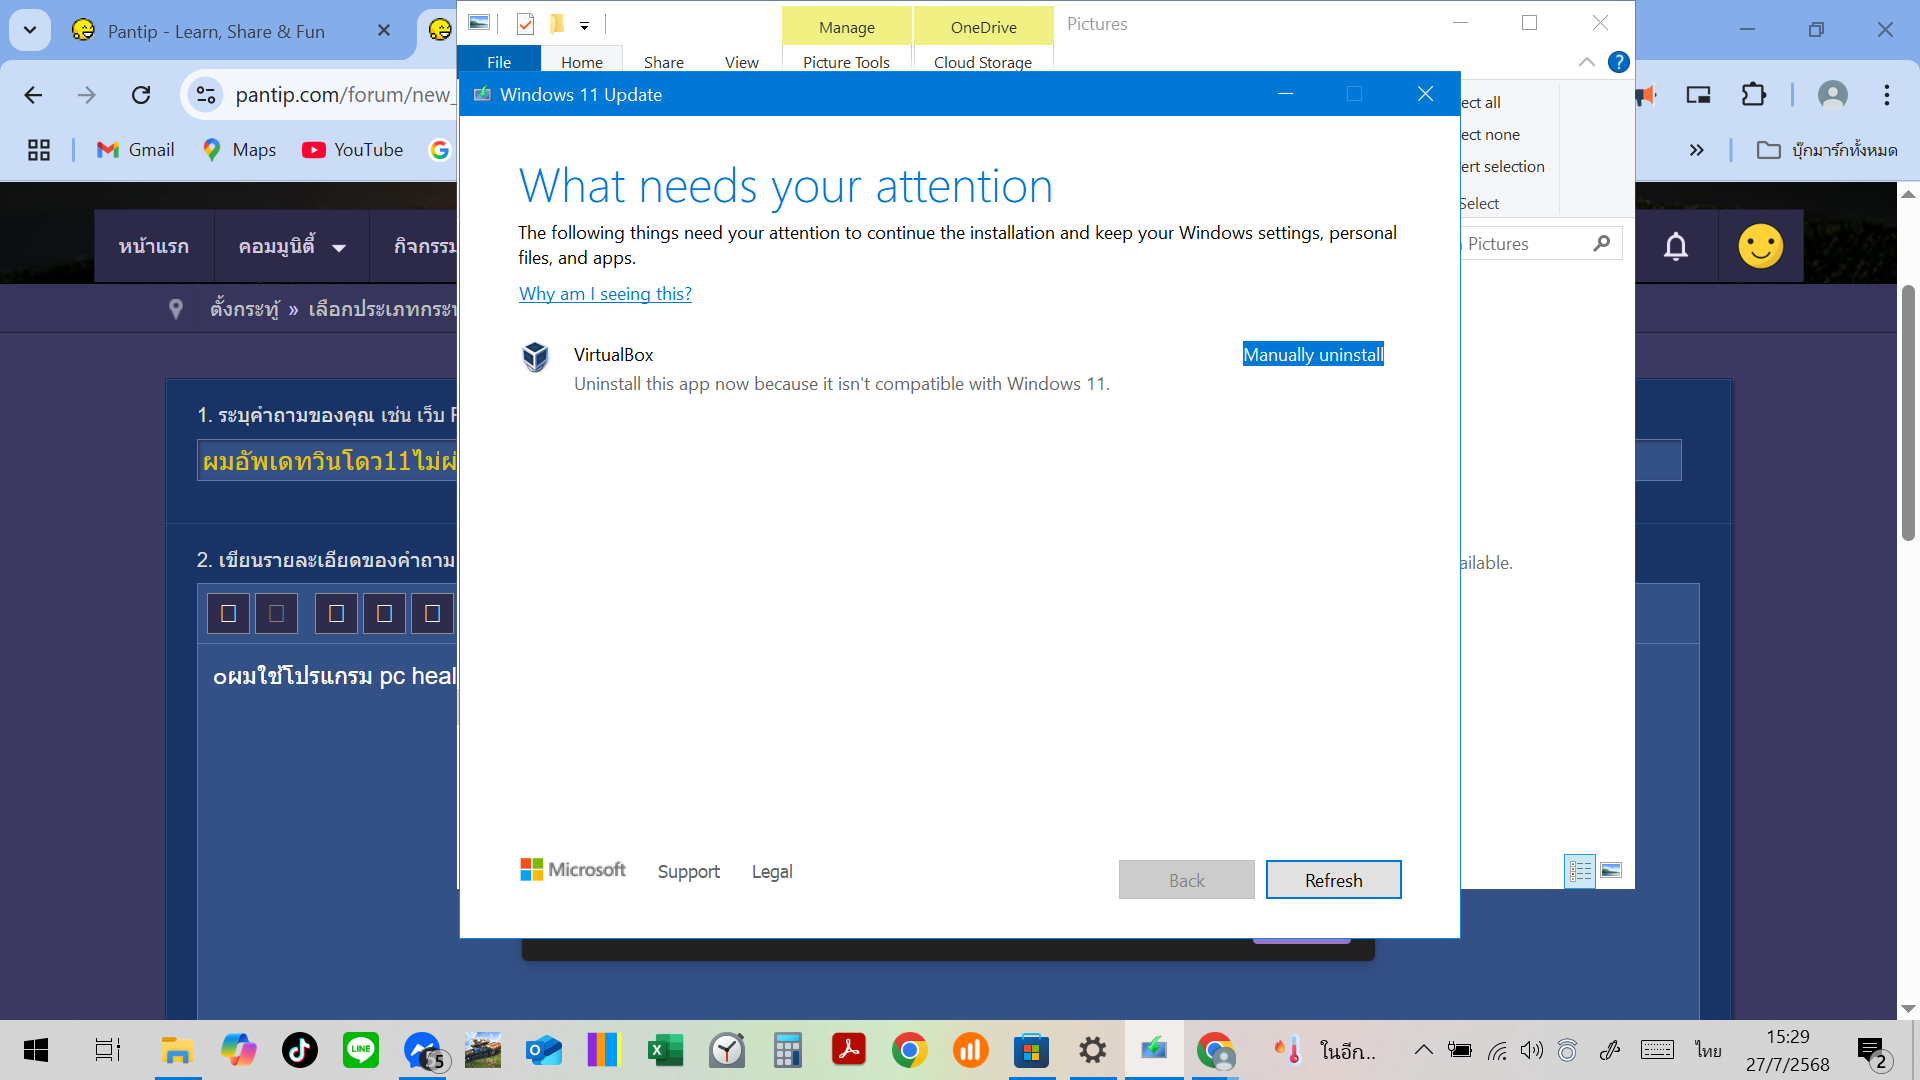Click the Pantip page vertical scrollbar
Viewport: 1920px width, 1080px height.
coord(1908,413)
